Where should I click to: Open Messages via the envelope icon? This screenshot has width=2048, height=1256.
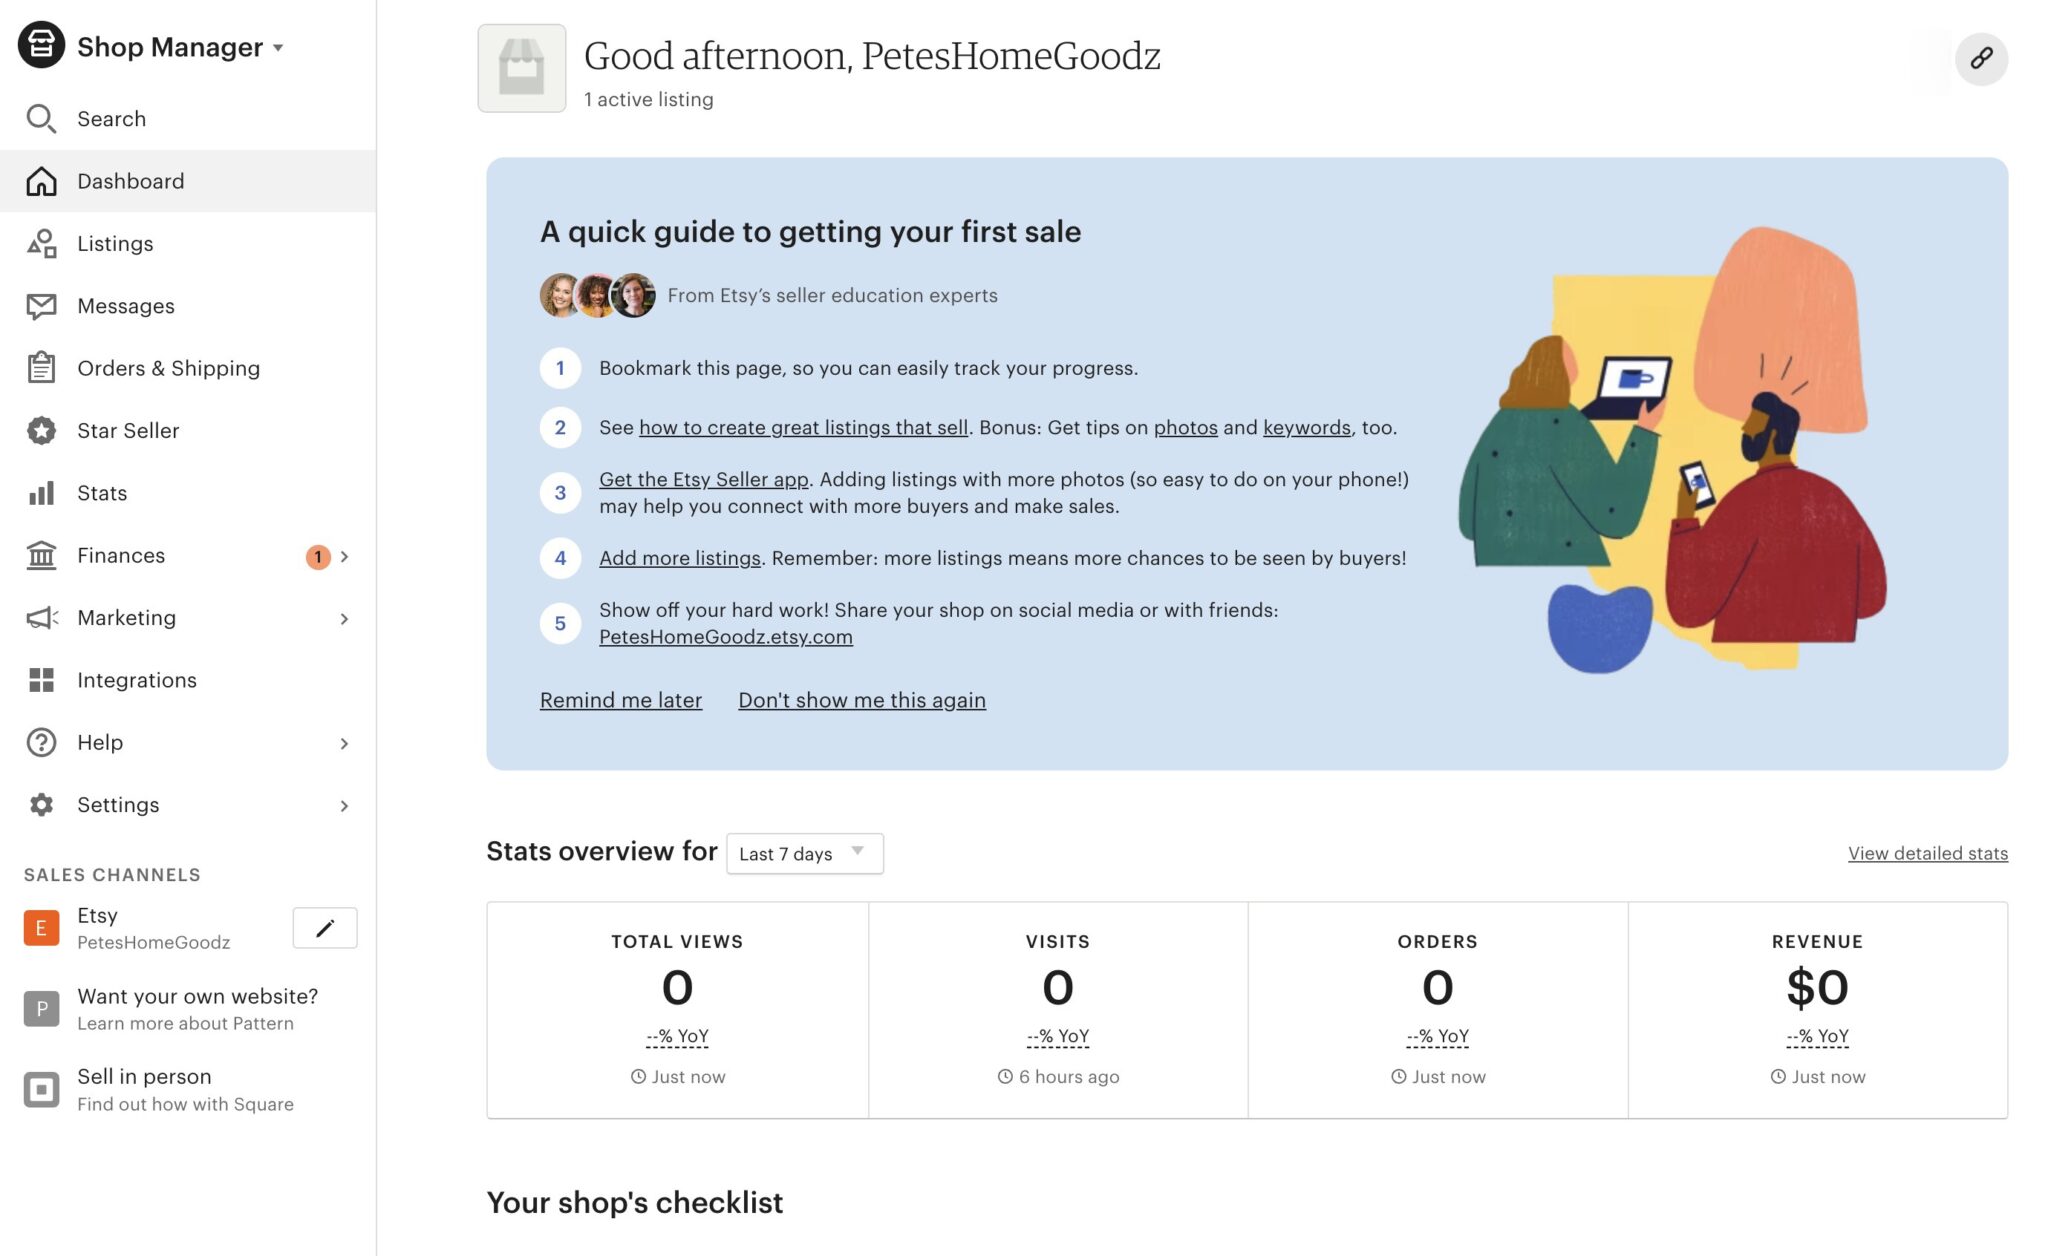point(41,306)
